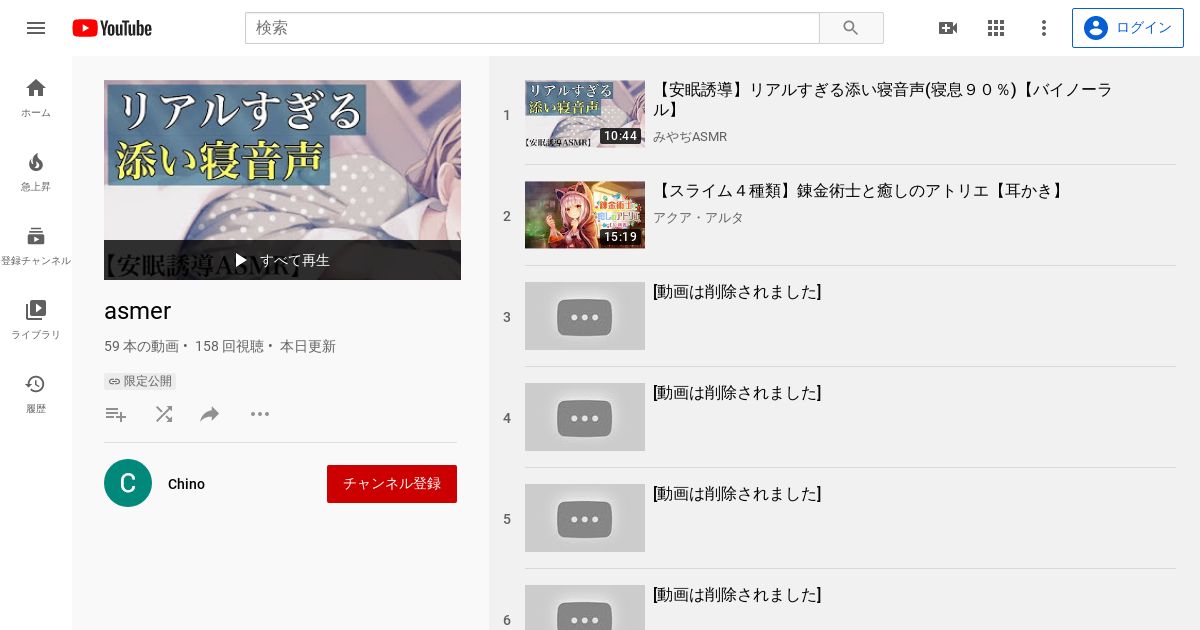Click 動画は削除されました text in row 6
This screenshot has height=630, width=1200.
pyautogui.click(x=737, y=595)
